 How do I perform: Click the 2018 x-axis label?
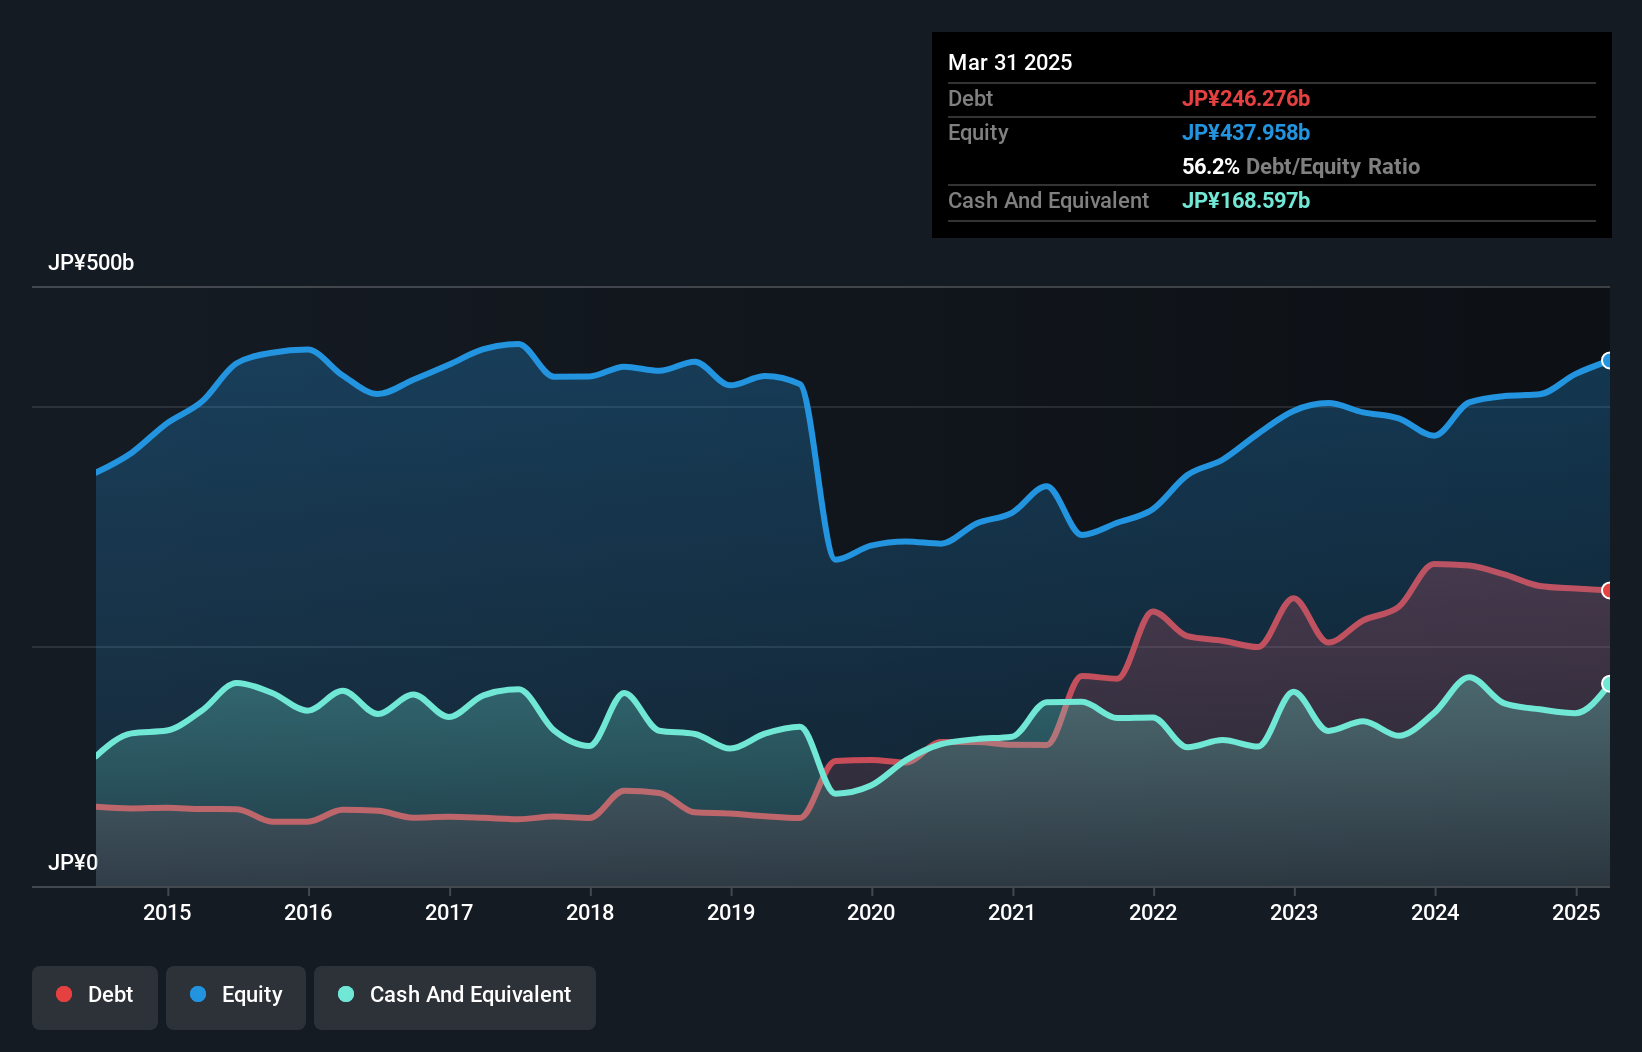[590, 912]
